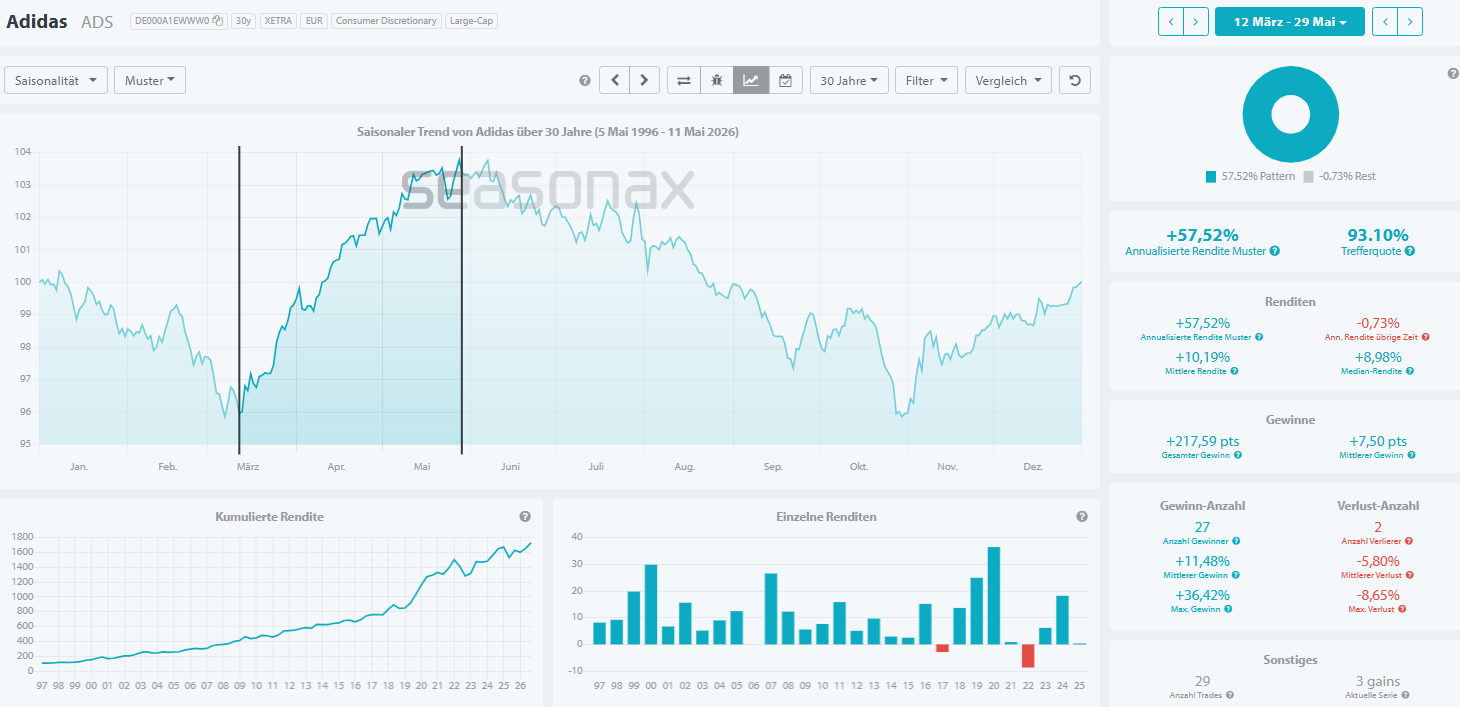The width and height of the screenshot is (1460, 707).
Task: Open the Muster dropdown
Action: coord(150,80)
